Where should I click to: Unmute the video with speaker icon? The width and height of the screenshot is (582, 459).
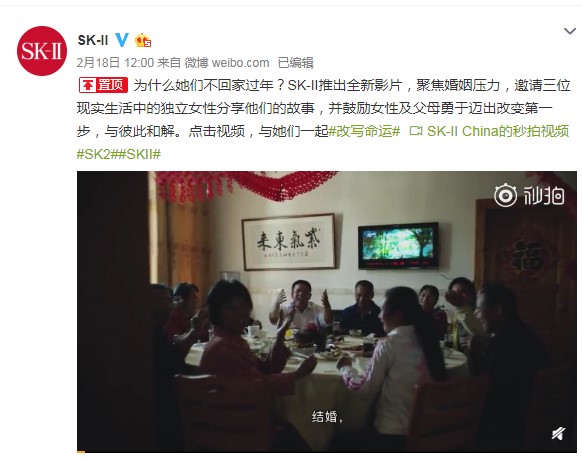pyautogui.click(x=558, y=433)
